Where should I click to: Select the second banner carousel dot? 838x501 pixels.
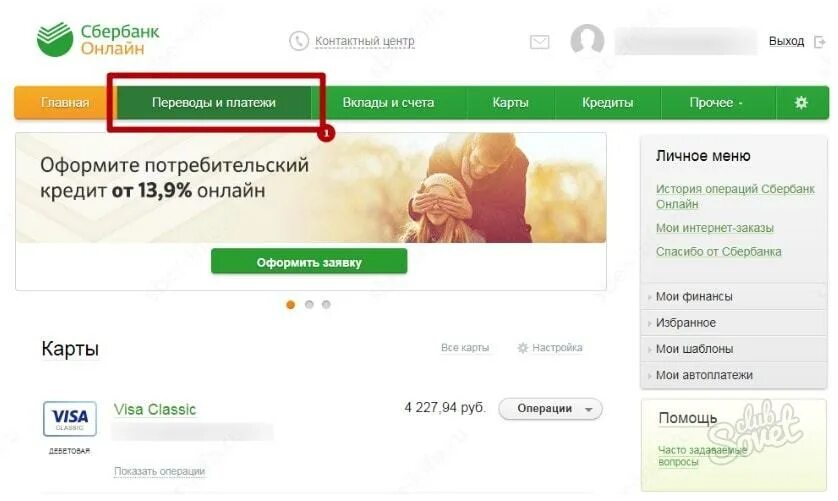[x=309, y=304]
